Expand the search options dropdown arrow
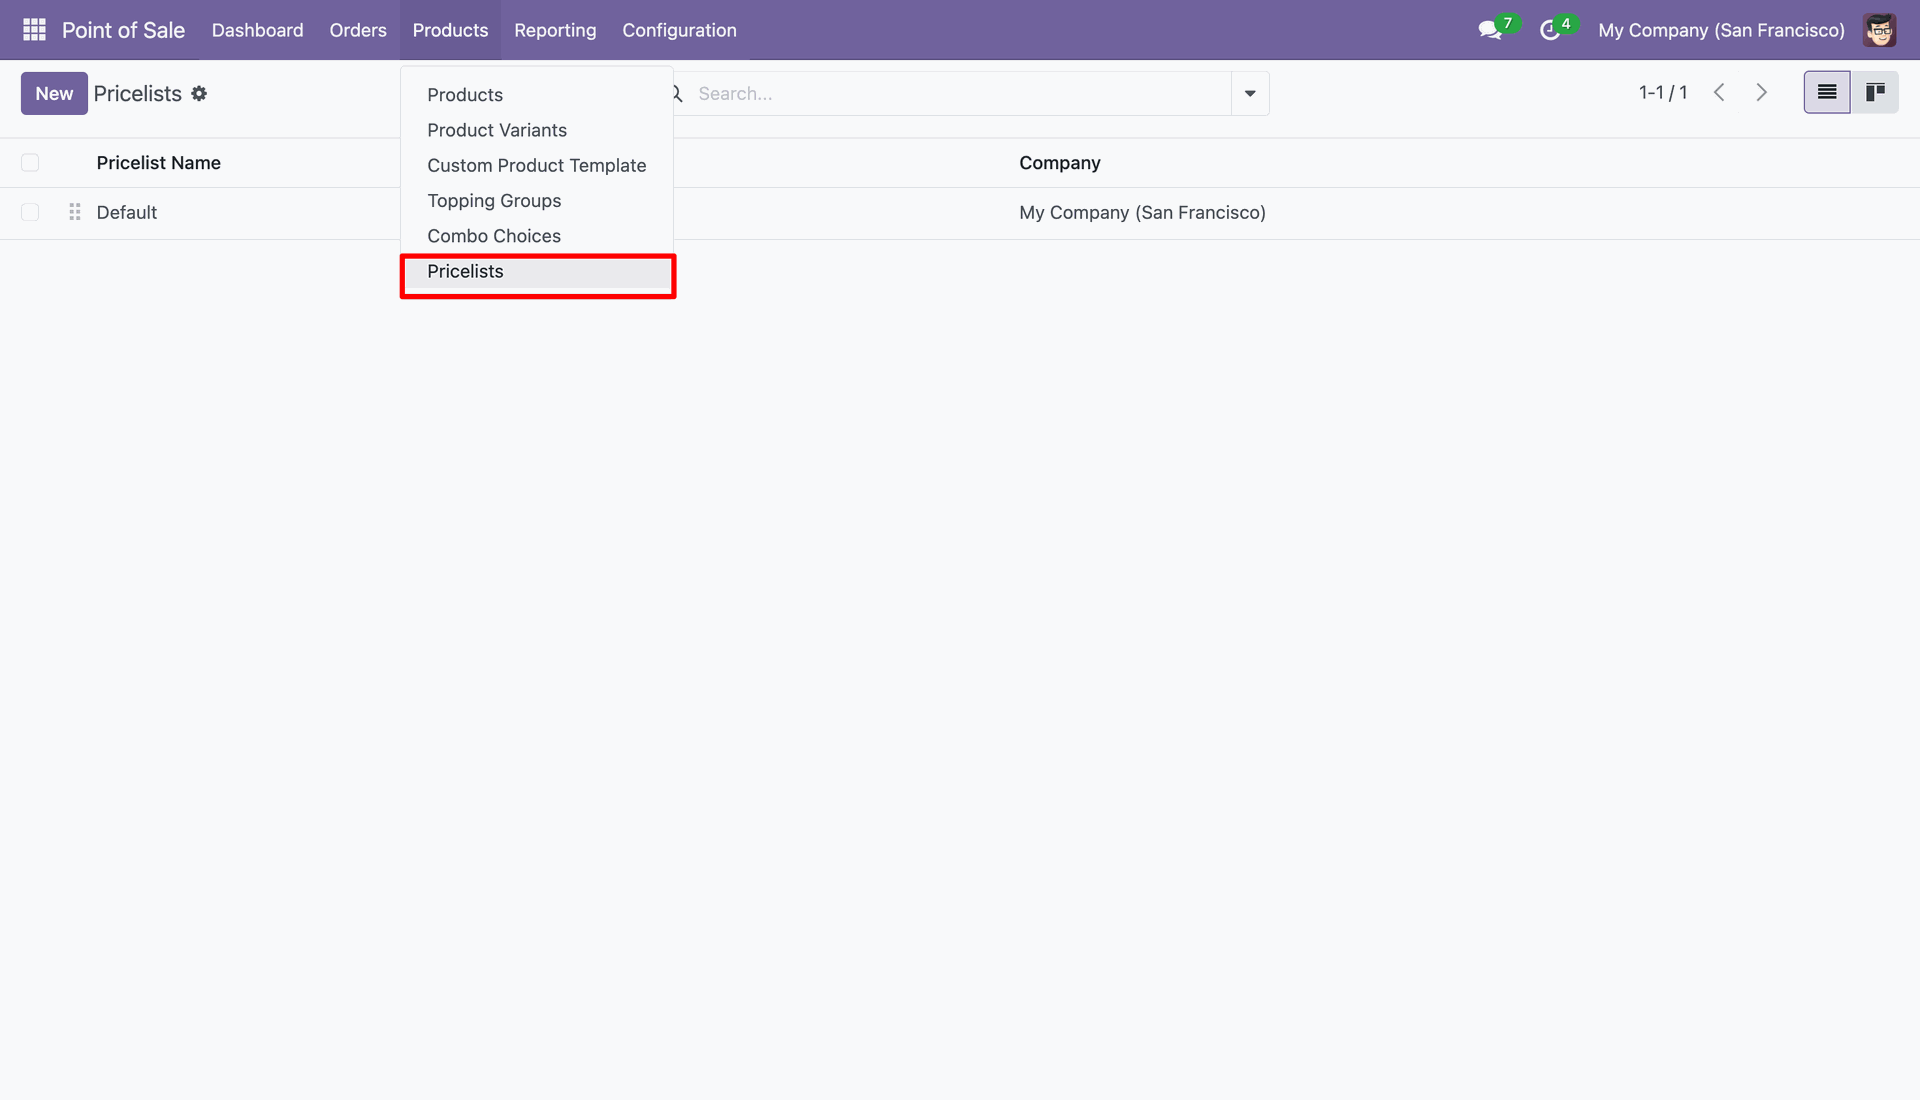 tap(1250, 93)
